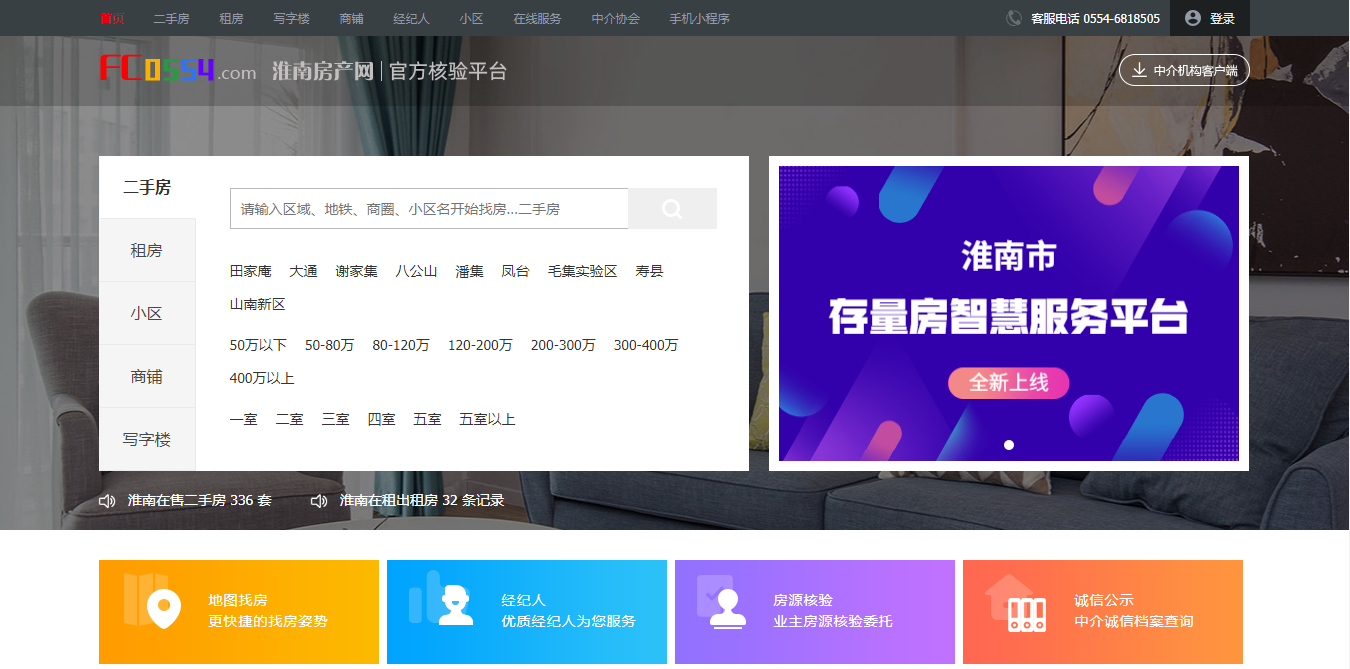Click 淮南在售二手房 336 套 notice
1350x669 pixels.
(x=199, y=500)
